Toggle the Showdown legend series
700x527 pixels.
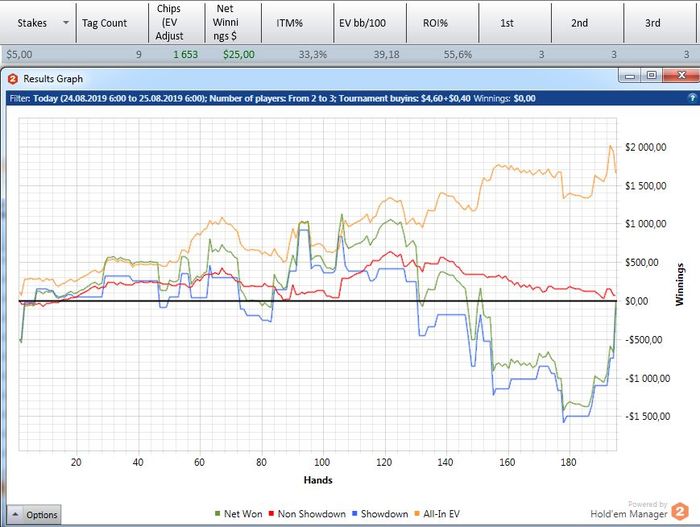tap(380, 514)
